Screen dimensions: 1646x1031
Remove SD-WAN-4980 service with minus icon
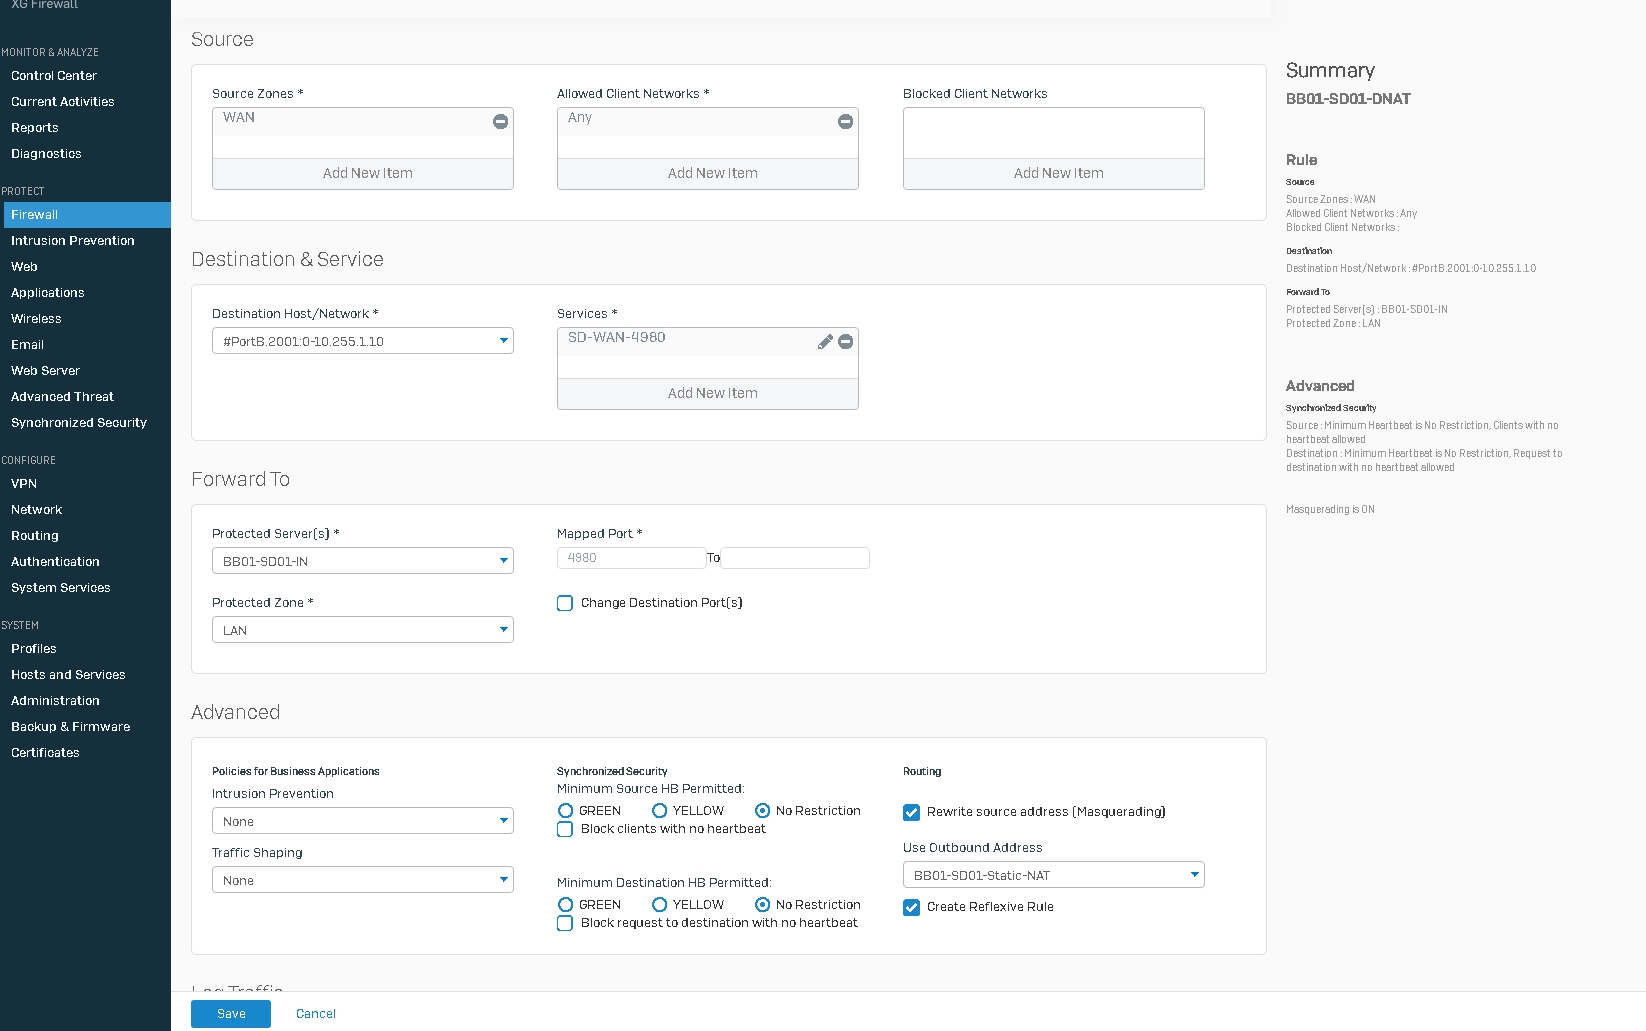click(845, 342)
